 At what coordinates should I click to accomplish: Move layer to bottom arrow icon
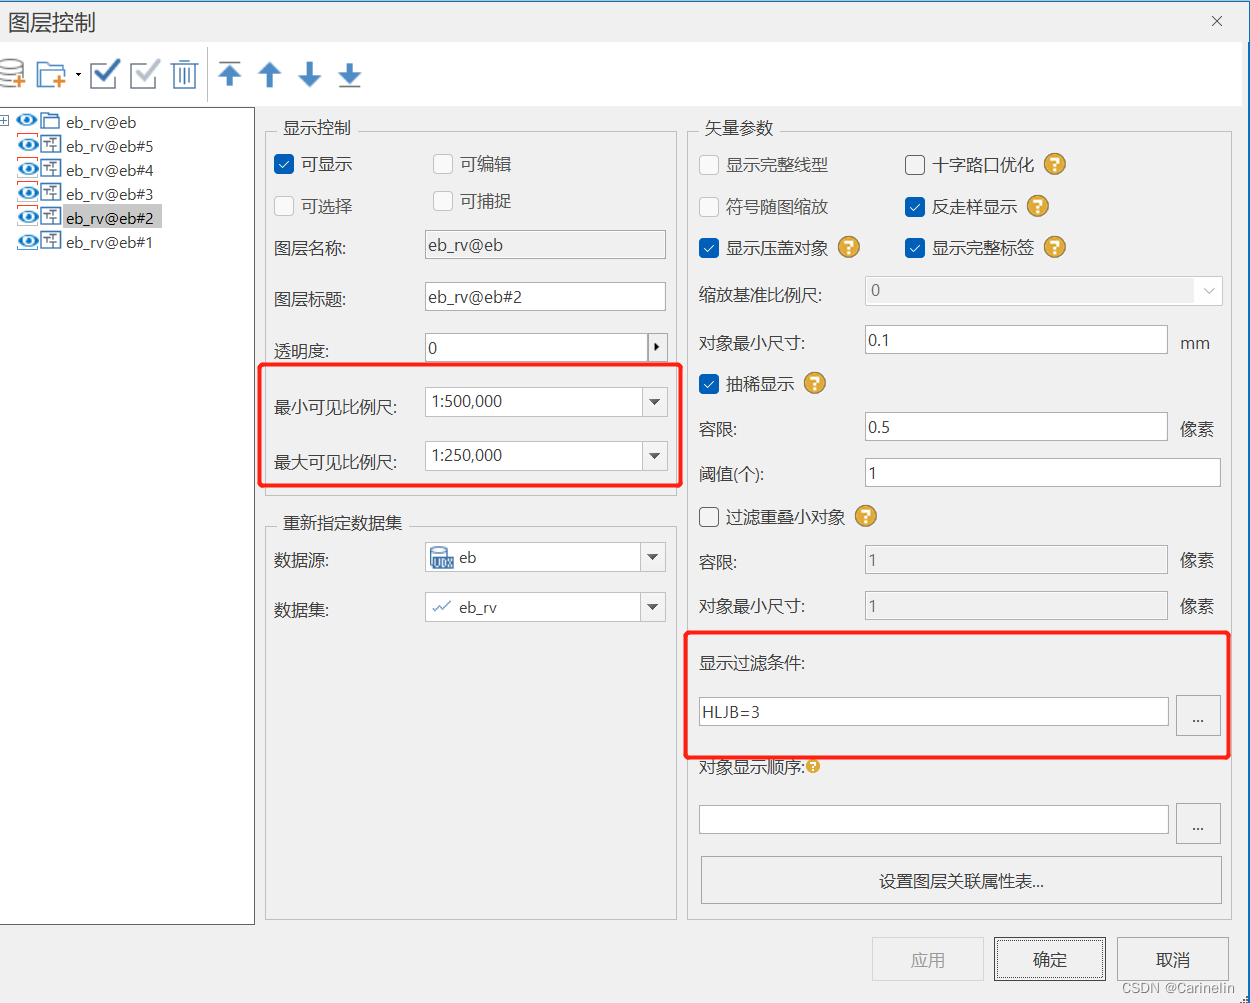(349, 74)
